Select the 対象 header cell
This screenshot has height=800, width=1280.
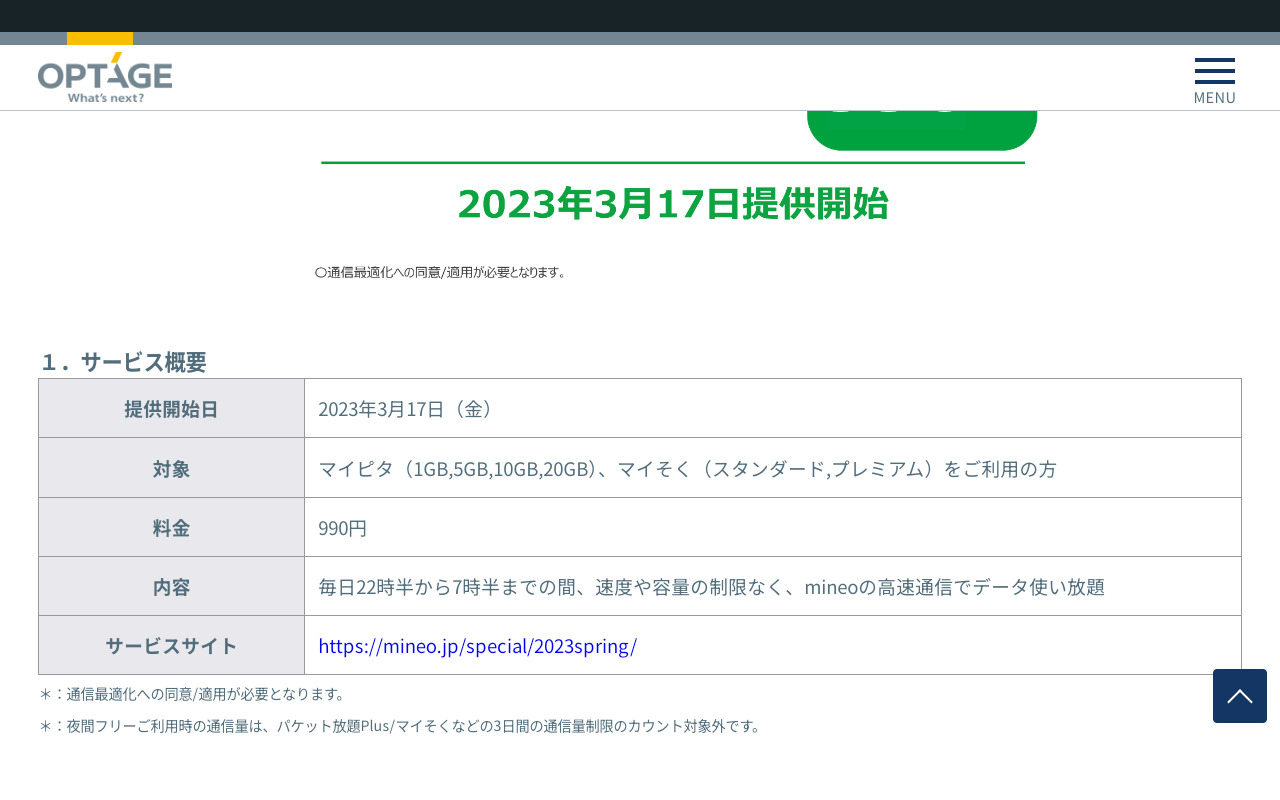(x=171, y=468)
